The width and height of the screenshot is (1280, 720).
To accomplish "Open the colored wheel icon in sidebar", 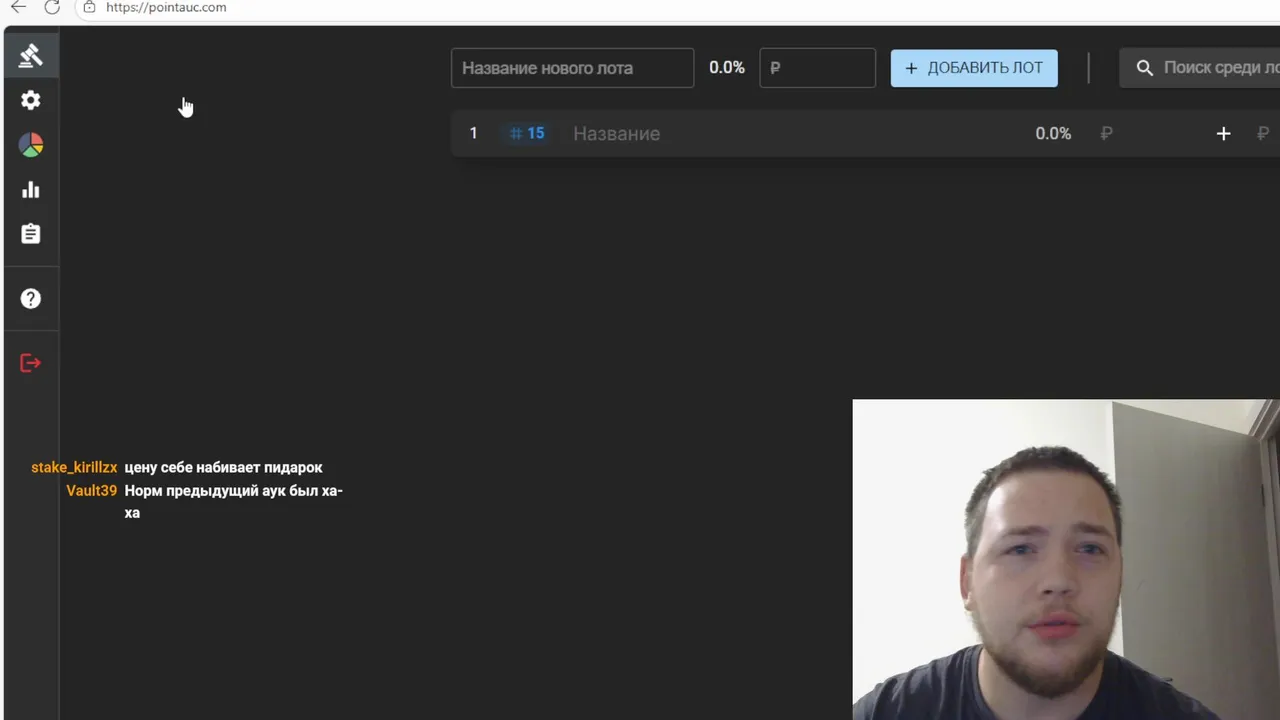I will click(x=31, y=145).
